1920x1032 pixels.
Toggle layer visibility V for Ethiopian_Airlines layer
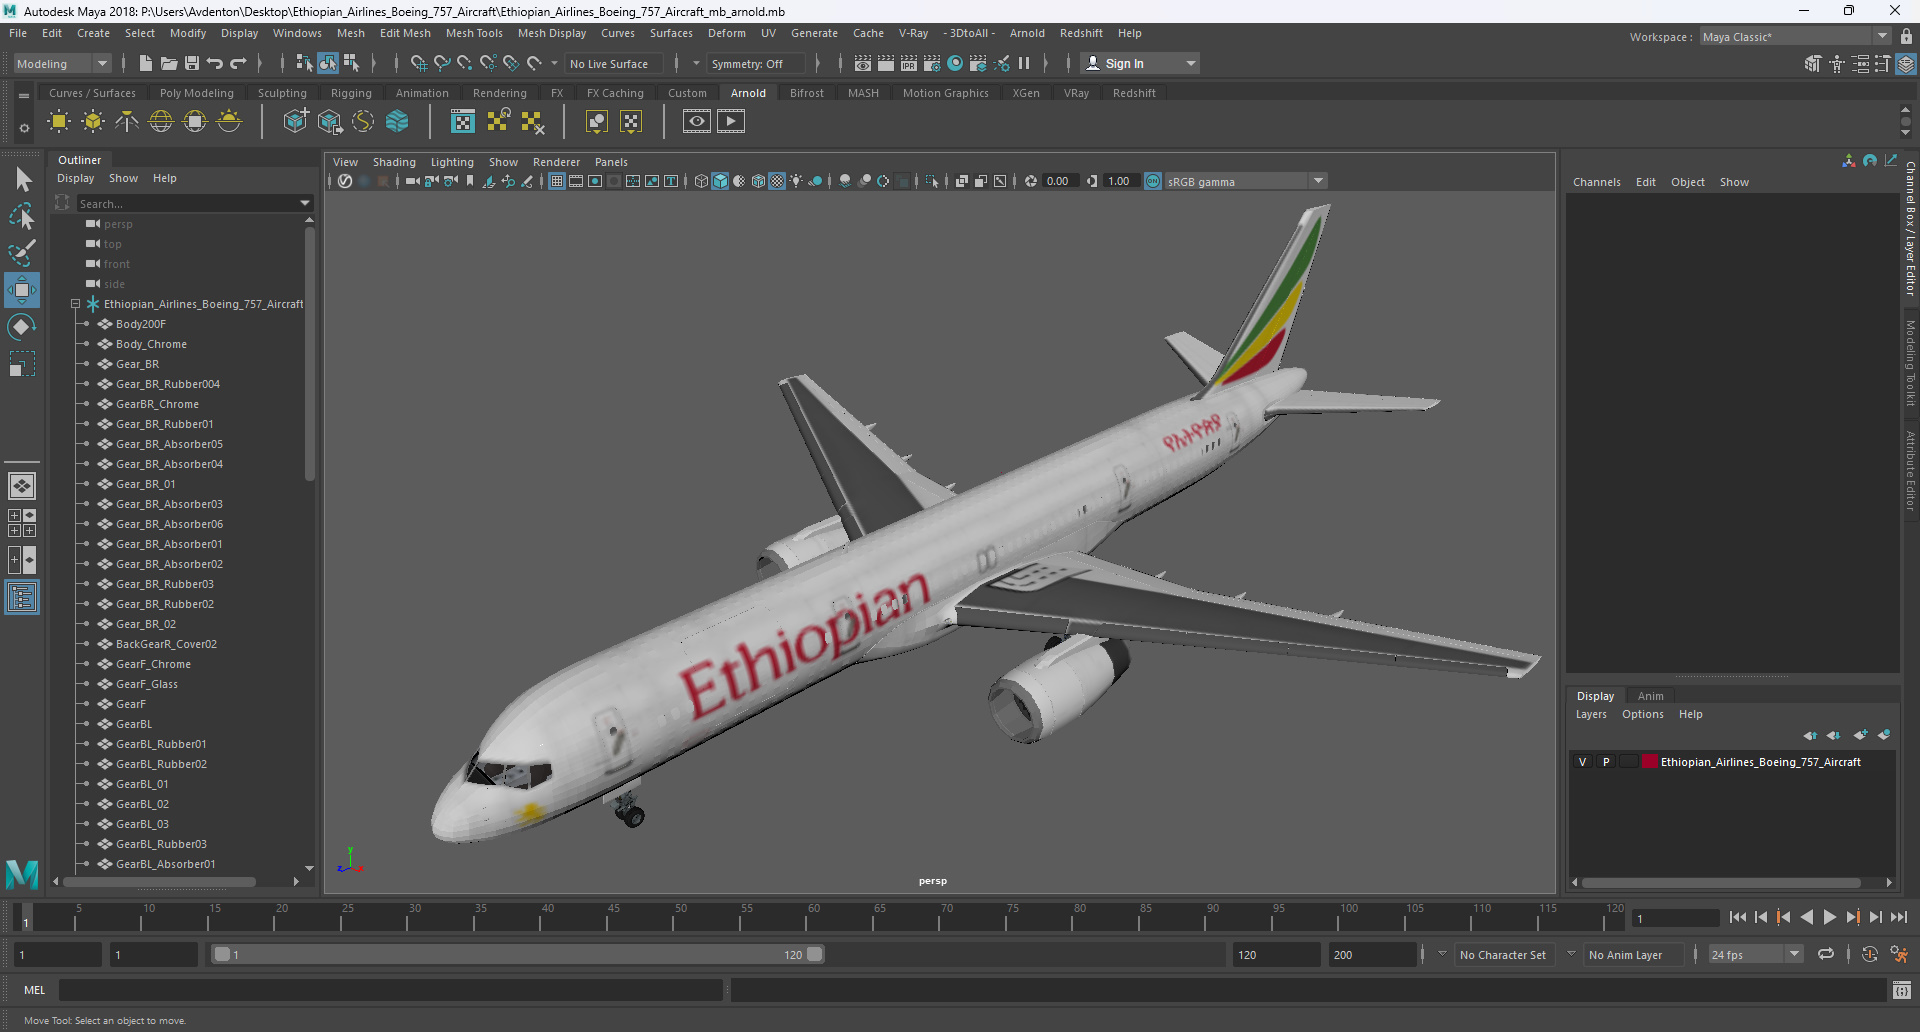click(1582, 762)
